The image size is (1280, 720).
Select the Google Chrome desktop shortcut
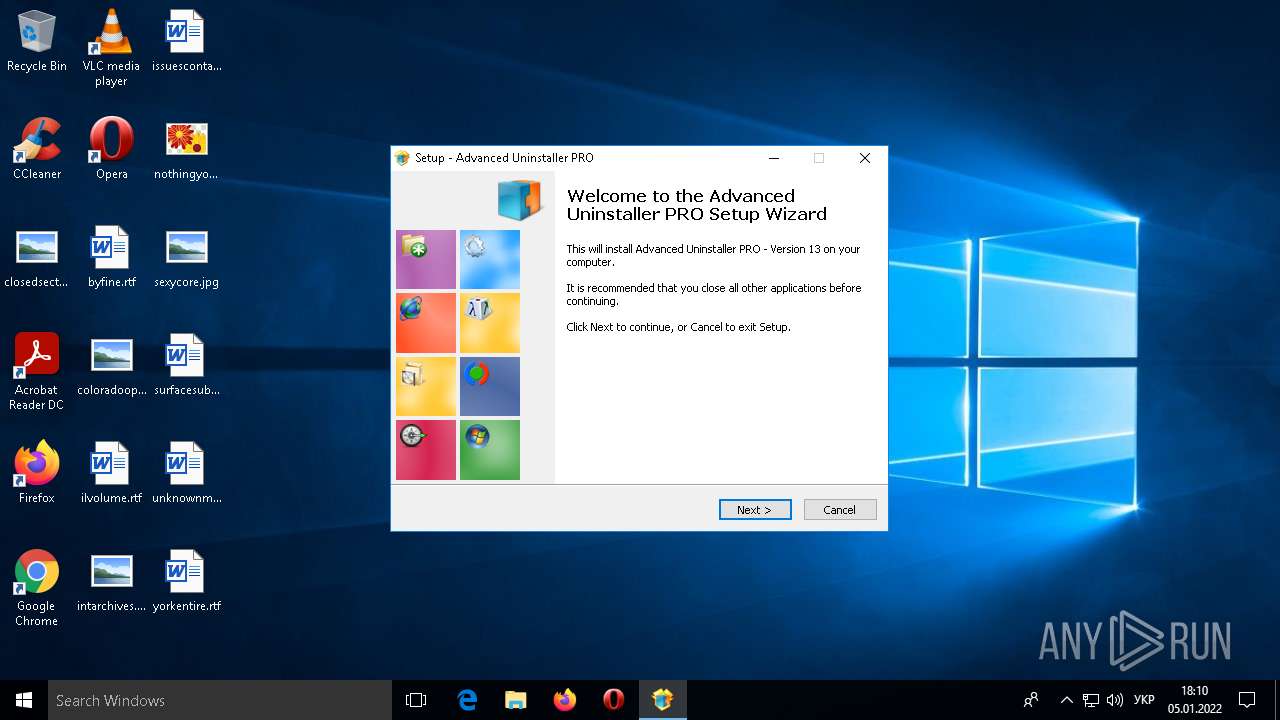pyautogui.click(x=37, y=588)
